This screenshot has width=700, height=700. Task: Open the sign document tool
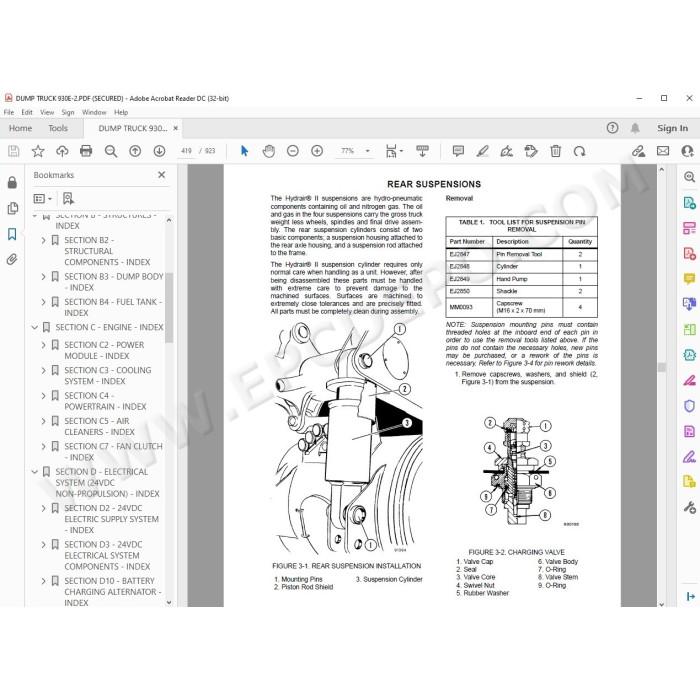point(506,151)
